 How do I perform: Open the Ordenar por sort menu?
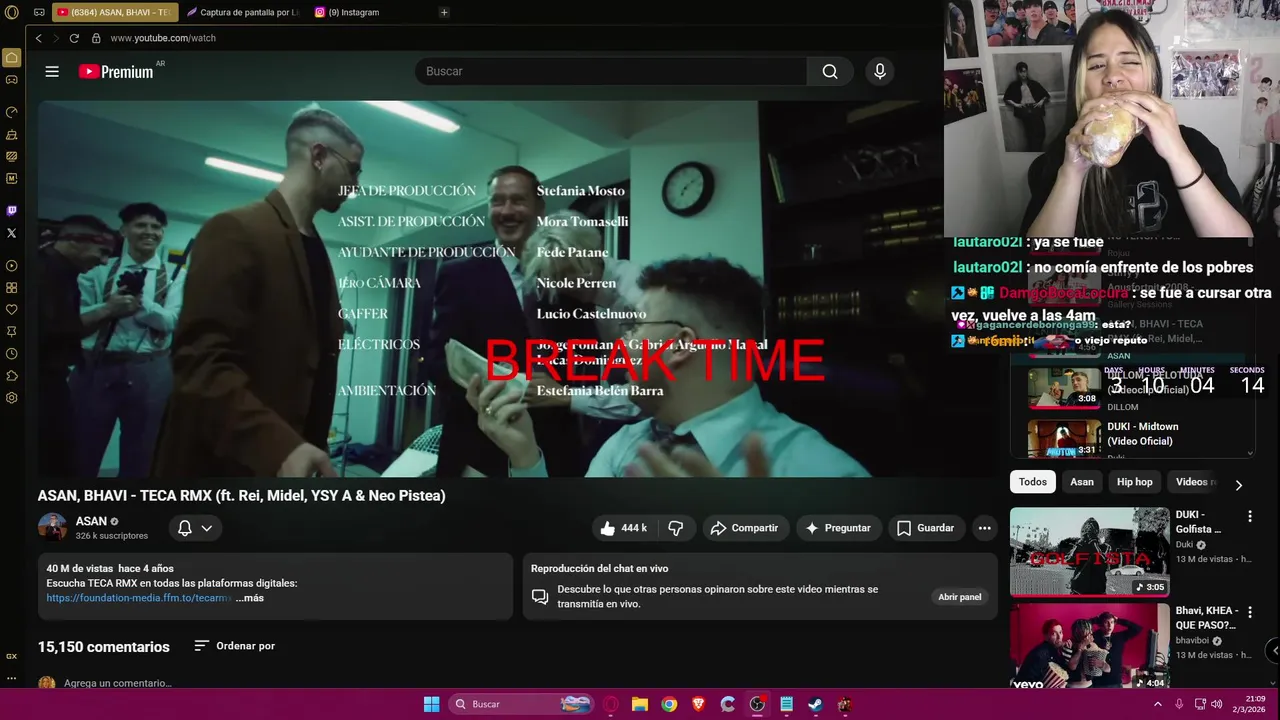pos(235,646)
